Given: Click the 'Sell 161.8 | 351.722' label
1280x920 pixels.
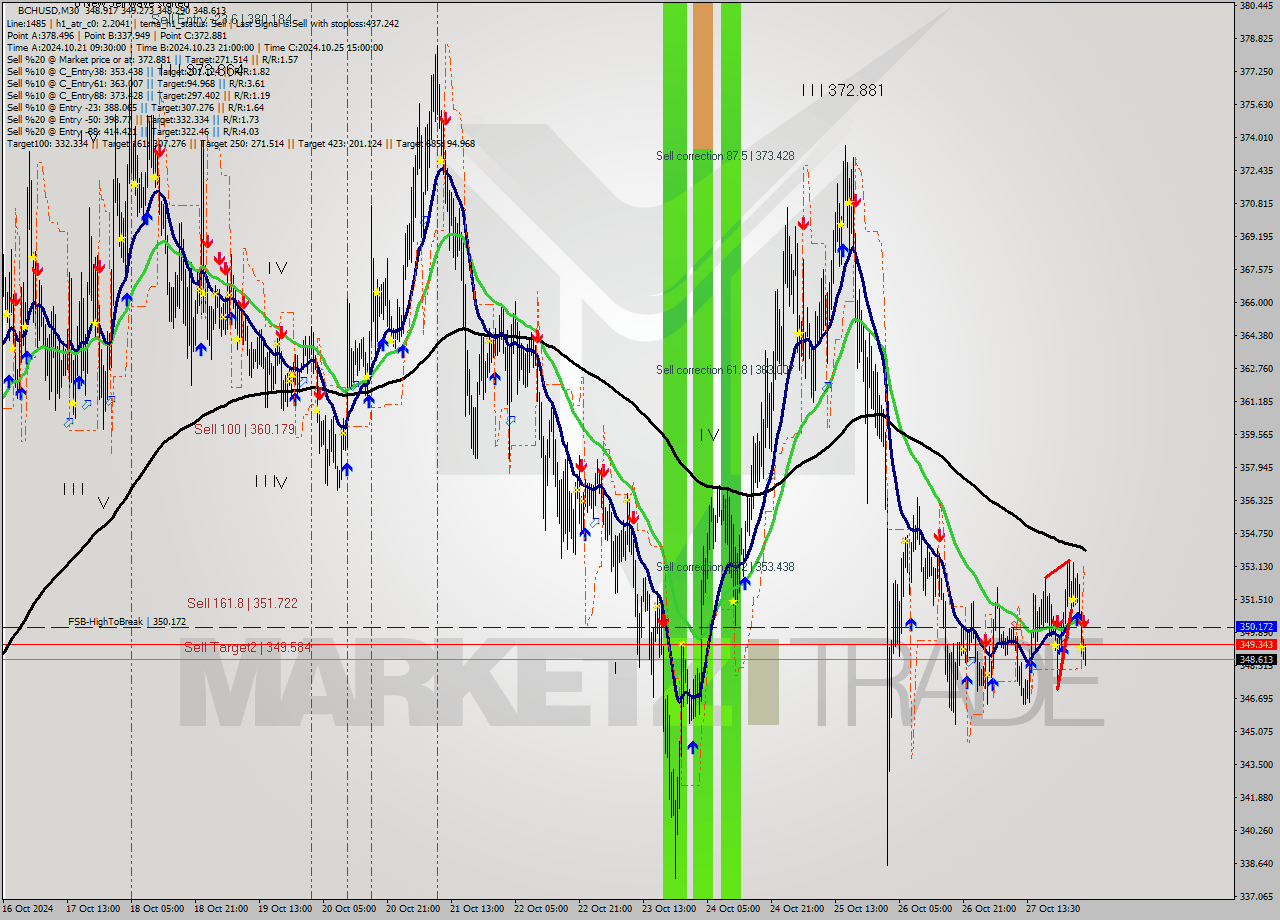Looking at the screenshot, I should tap(242, 603).
